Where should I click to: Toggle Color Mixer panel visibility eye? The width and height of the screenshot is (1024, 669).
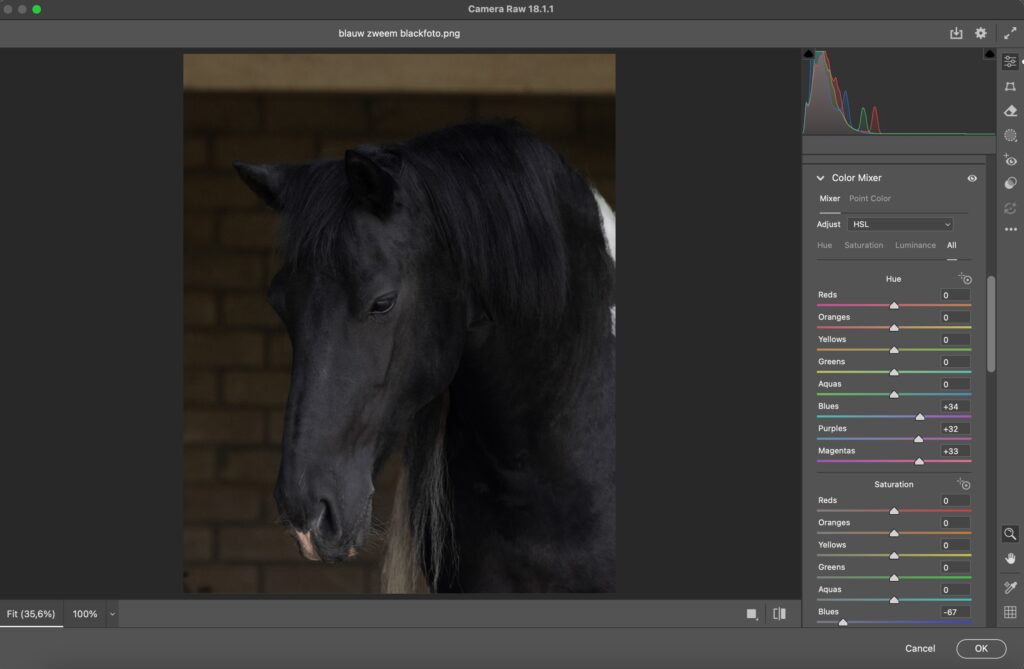click(x=972, y=178)
